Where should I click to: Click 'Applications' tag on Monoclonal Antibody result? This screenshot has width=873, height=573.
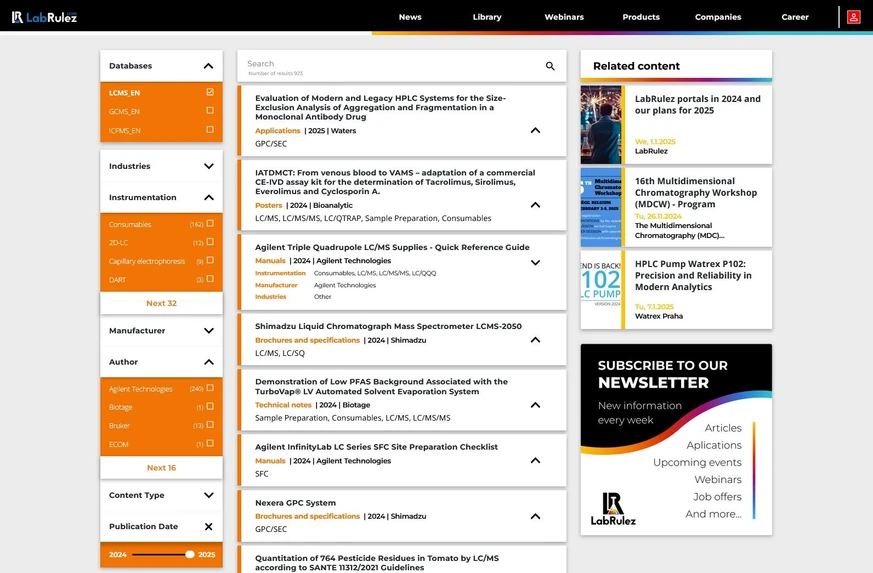[277, 131]
